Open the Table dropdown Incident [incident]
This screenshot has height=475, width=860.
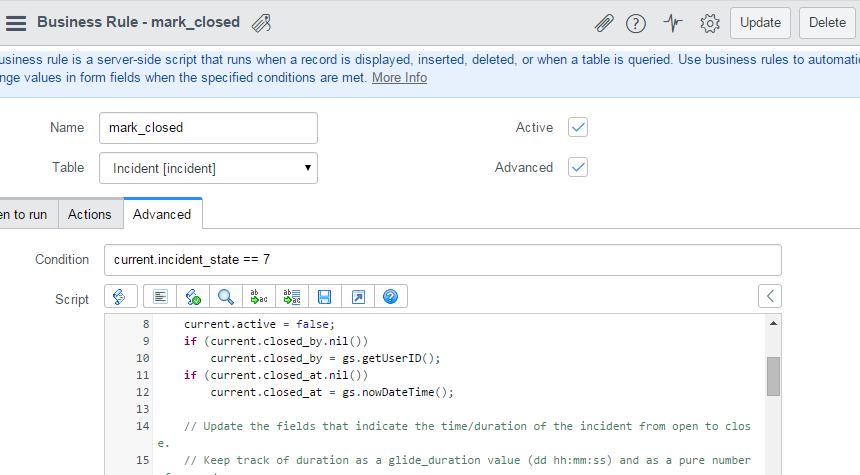pos(208,168)
